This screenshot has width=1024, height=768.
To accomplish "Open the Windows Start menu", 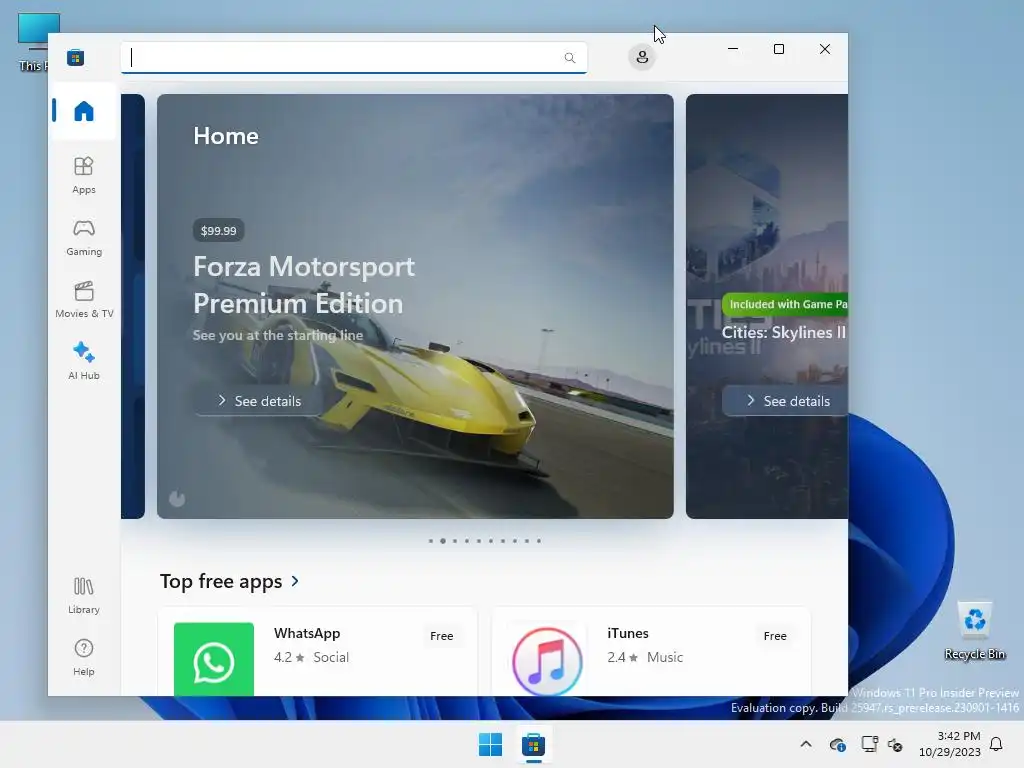I will pos(490,744).
